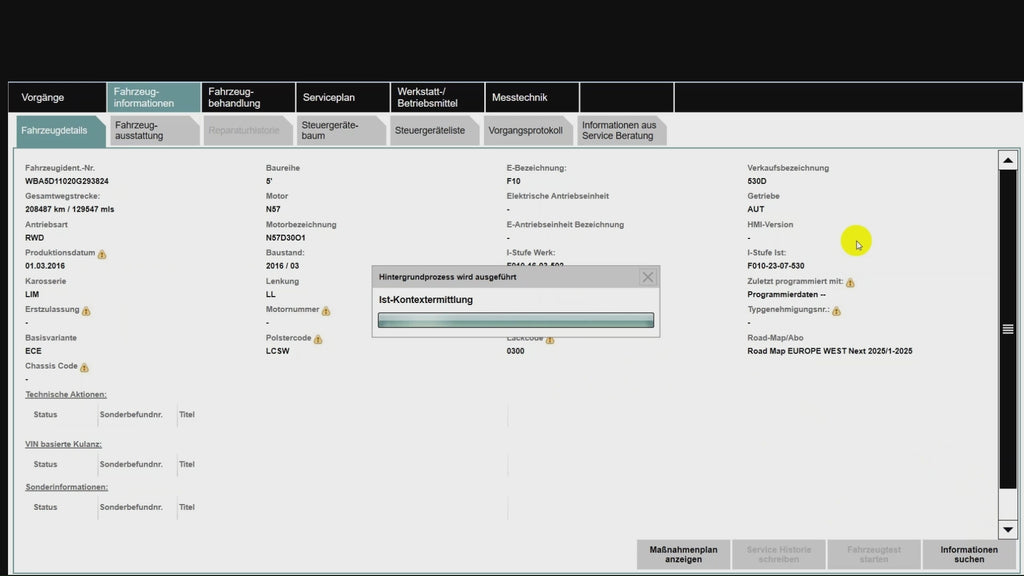The width and height of the screenshot is (1024, 576).
Task: Close the Hintergrundprozess dialog
Action: (648, 277)
